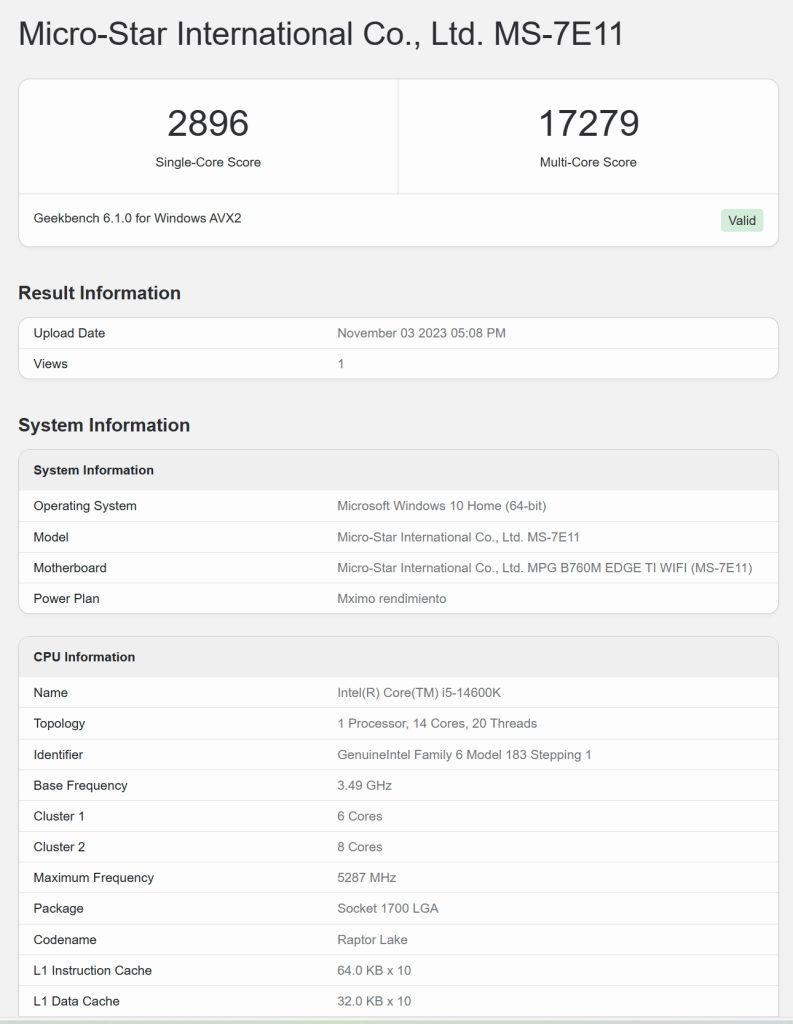Viewport: 793px width, 1024px height.
Task: Click the Geekbench 6.1.0 for Windows AVX2 text
Action: point(137,218)
